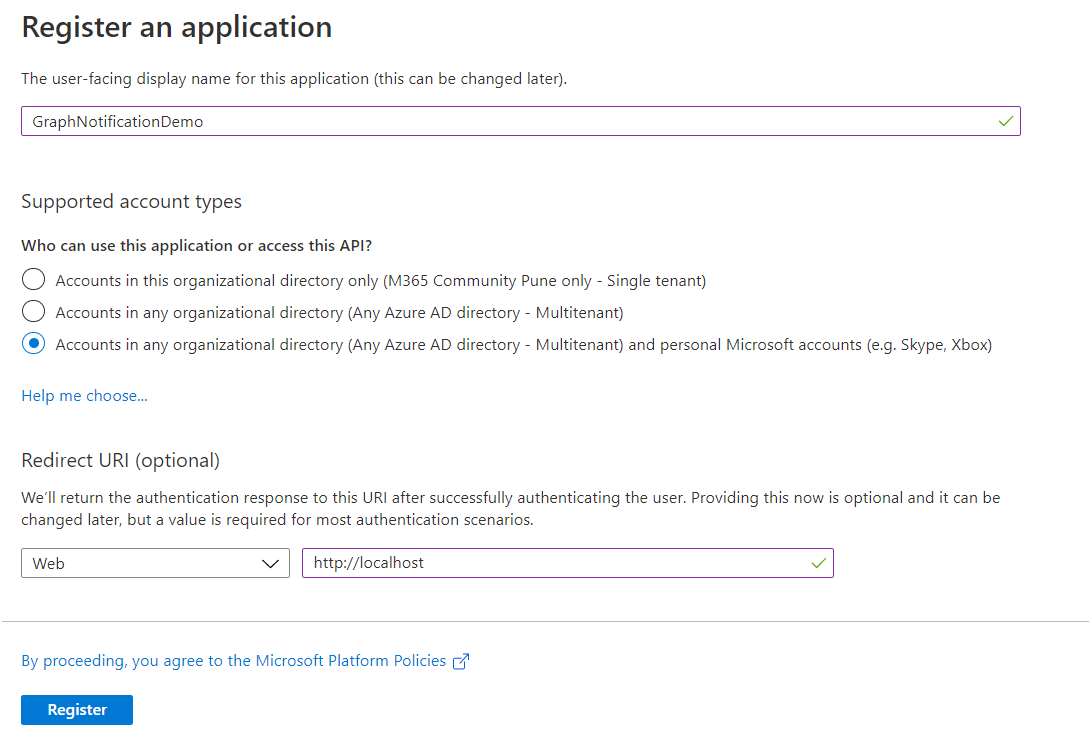Click the Skype, Xbox personal accounts option label
This screenshot has width=1089, height=747.
(523, 345)
